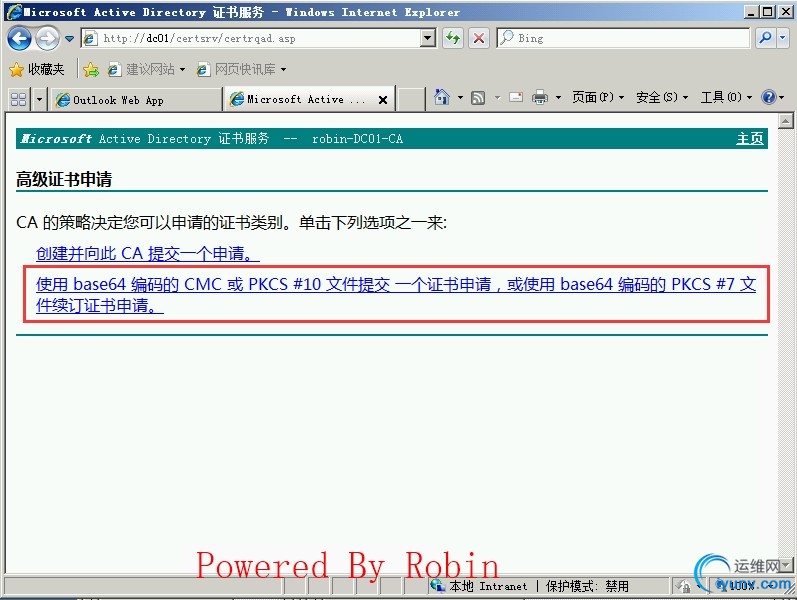This screenshot has width=797, height=600.
Task: Click the Bing search input box
Action: (x=623, y=38)
